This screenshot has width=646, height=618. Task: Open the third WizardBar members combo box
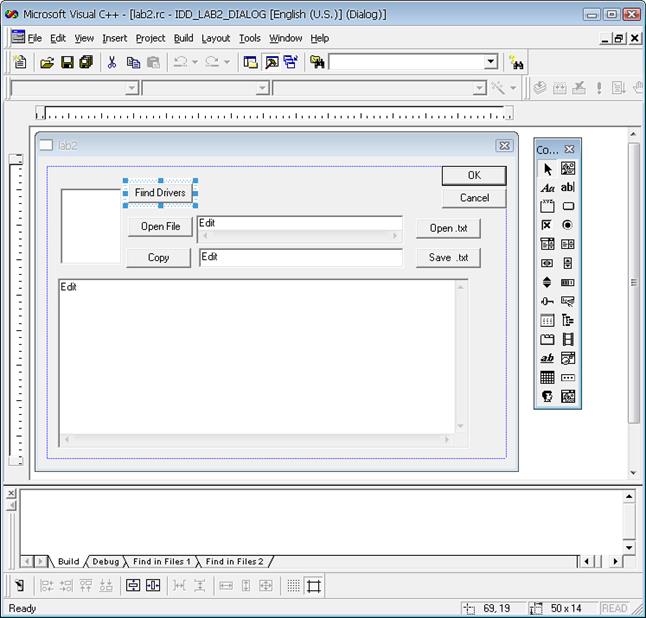coord(379,88)
